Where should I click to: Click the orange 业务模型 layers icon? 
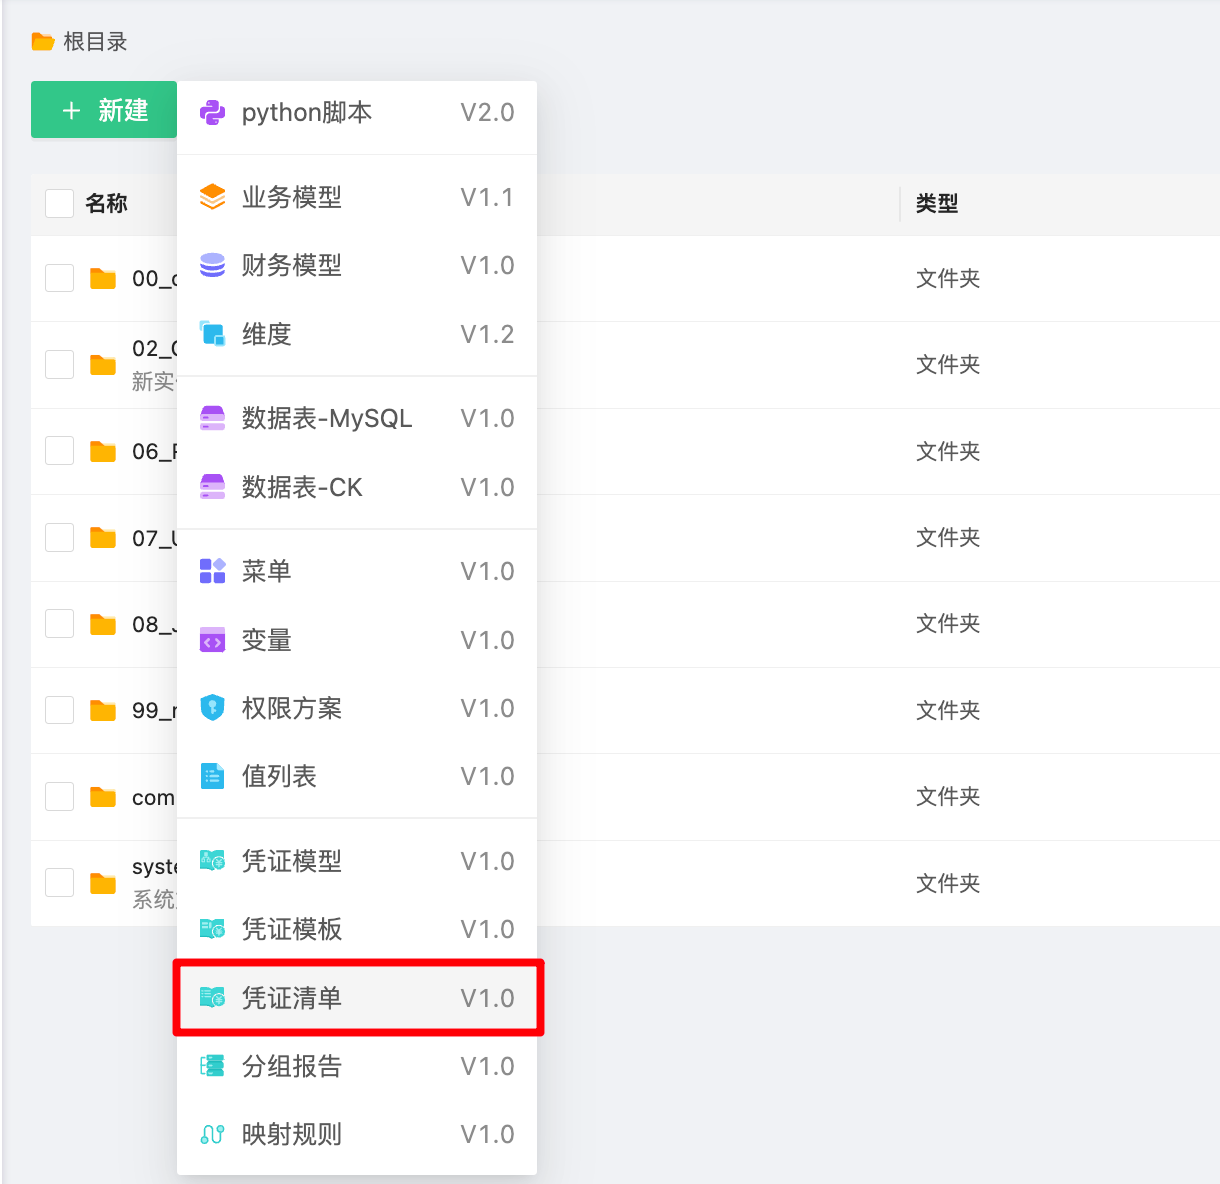[x=212, y=197]
